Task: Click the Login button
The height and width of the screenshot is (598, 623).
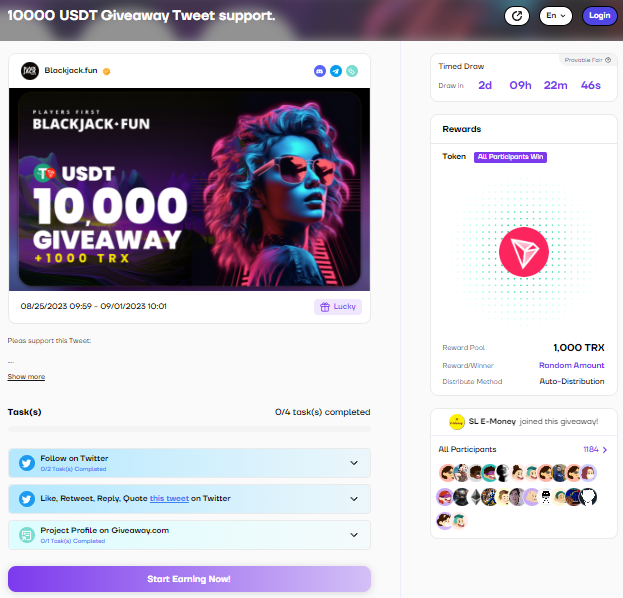Action: (x=600, y=16)
